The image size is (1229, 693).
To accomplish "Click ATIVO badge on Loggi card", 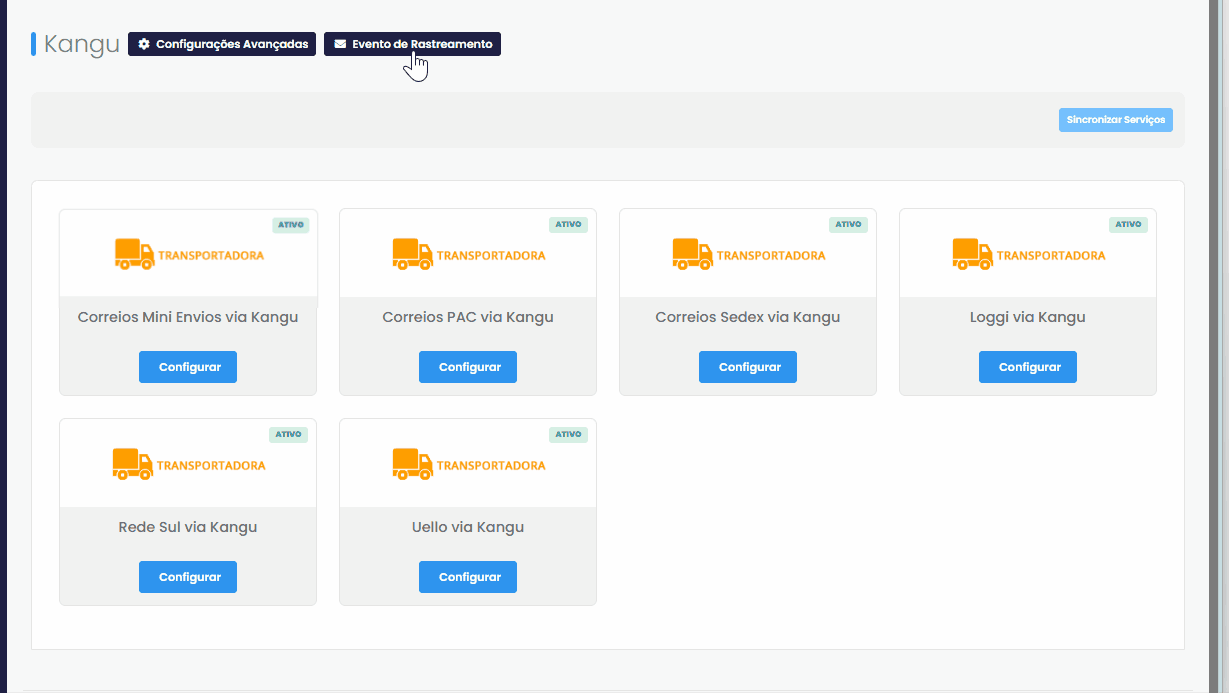I will (1129, 225).
